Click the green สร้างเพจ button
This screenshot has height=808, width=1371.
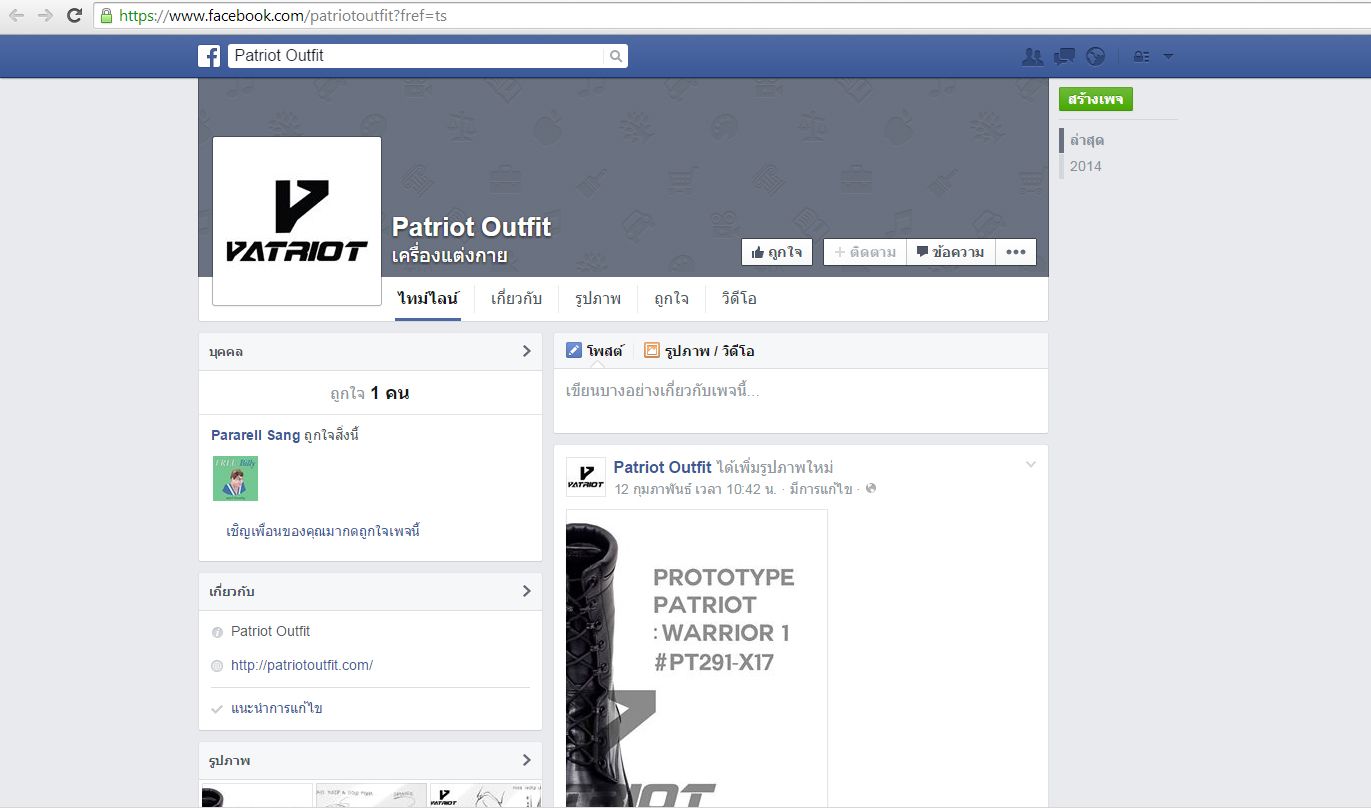[x=1096, y=100]
